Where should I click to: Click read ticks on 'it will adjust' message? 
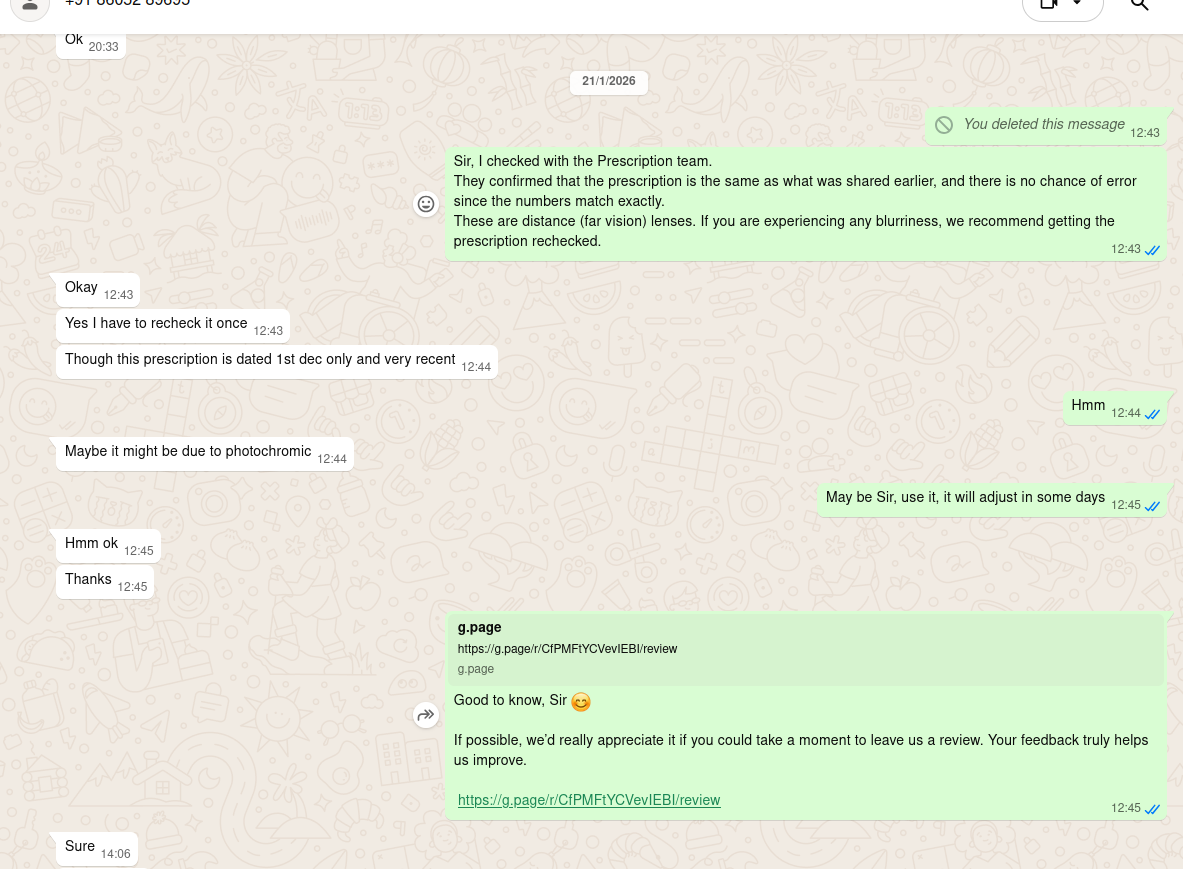click(x=1152, y=506)
